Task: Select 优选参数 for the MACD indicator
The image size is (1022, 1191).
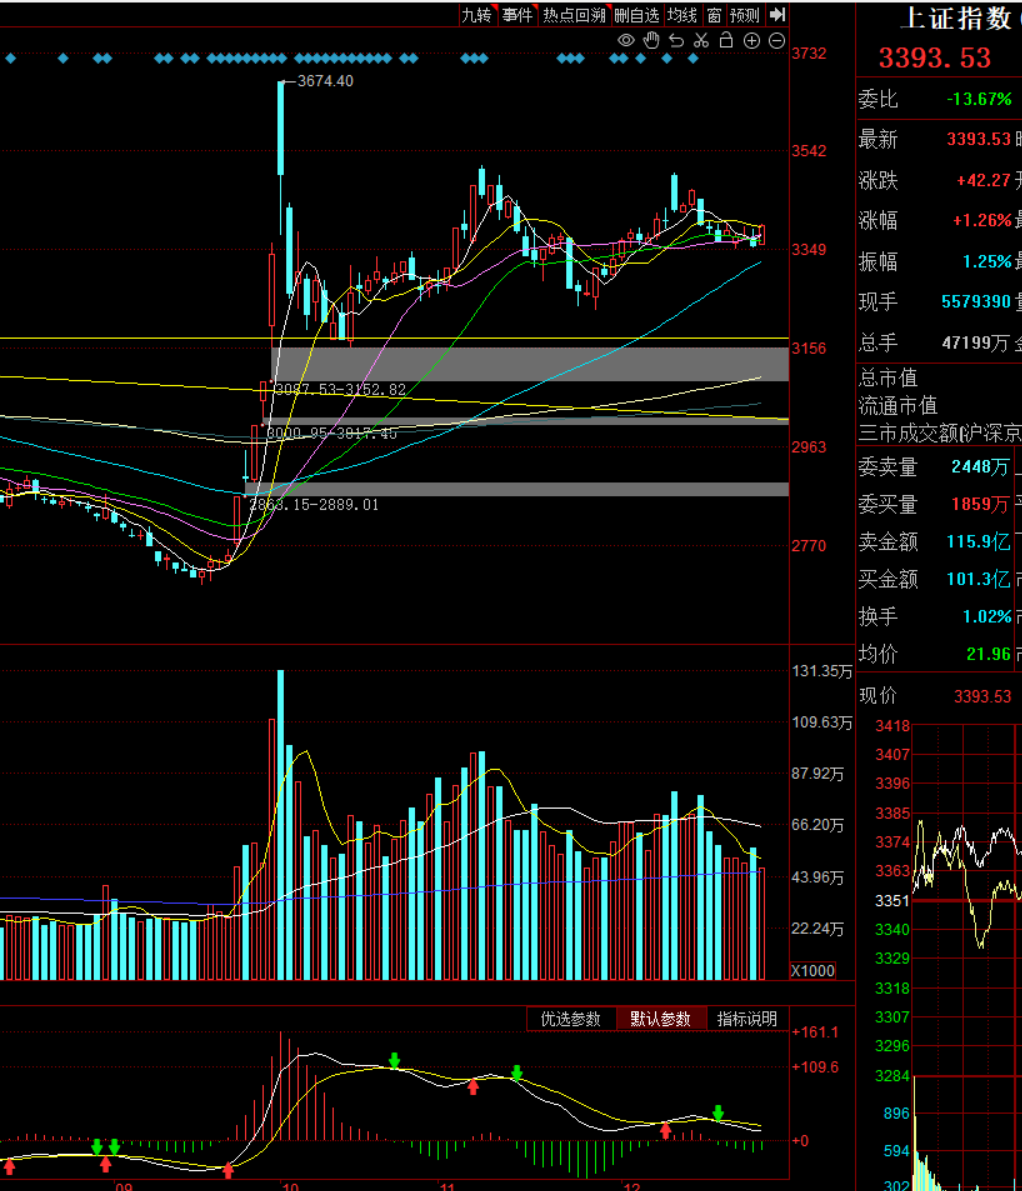Action: pyautogui.click(x=571, y=1019)
